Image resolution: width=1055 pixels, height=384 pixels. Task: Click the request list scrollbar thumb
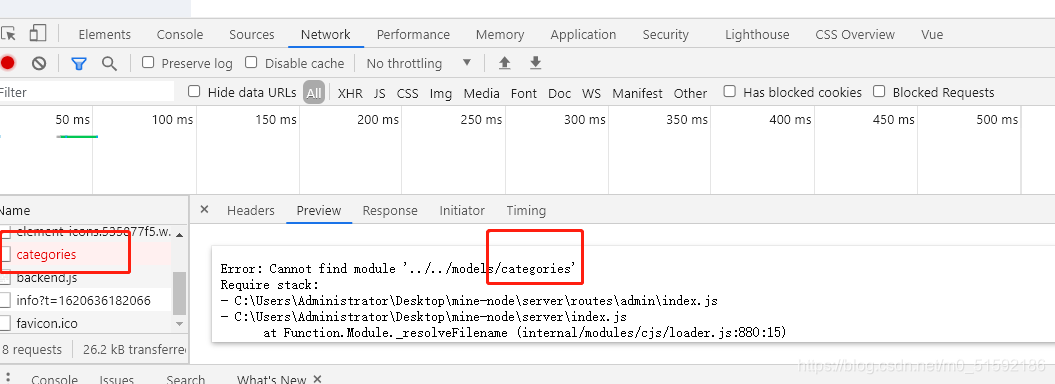[x=179, y=293]
